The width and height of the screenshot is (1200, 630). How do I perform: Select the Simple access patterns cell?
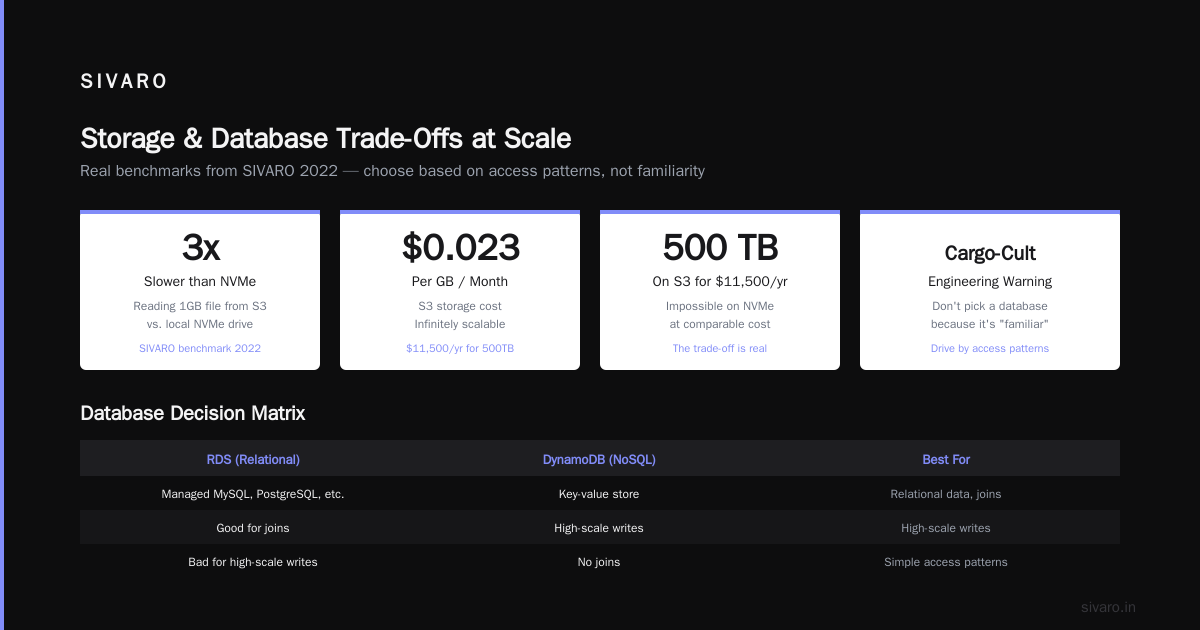click(946, 562)
